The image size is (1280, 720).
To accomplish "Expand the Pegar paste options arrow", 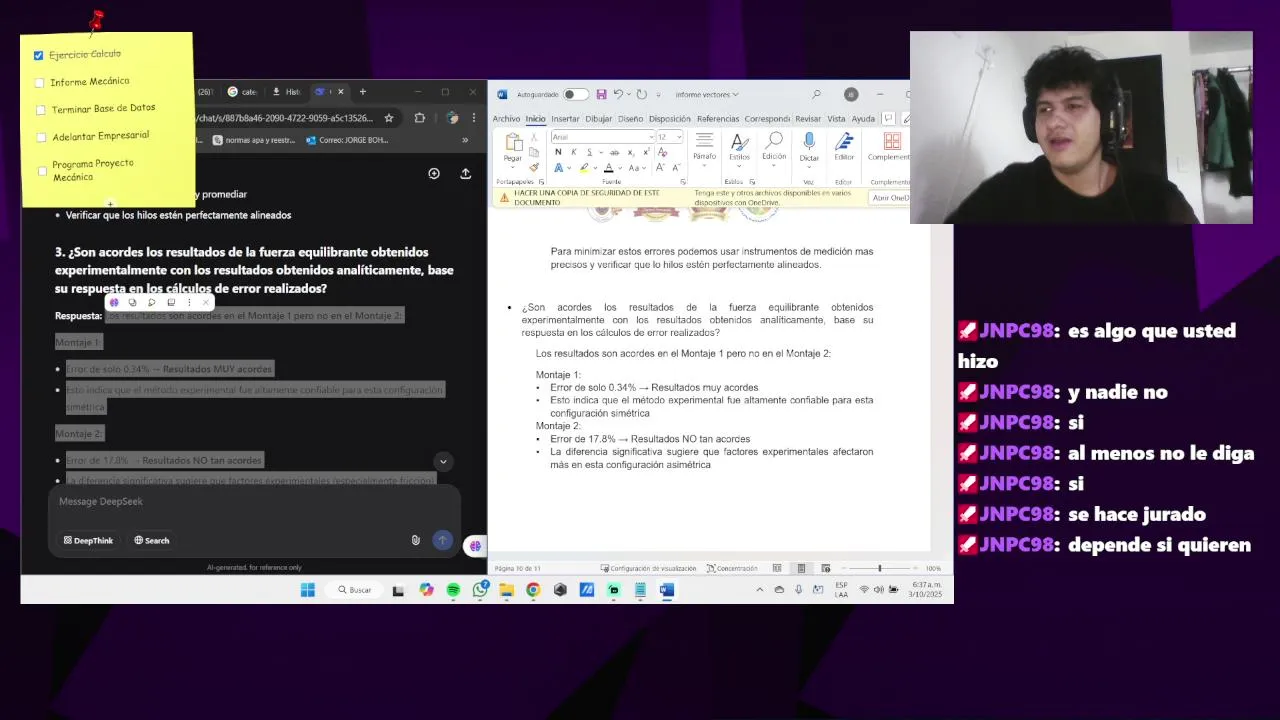I will [512, 167].
